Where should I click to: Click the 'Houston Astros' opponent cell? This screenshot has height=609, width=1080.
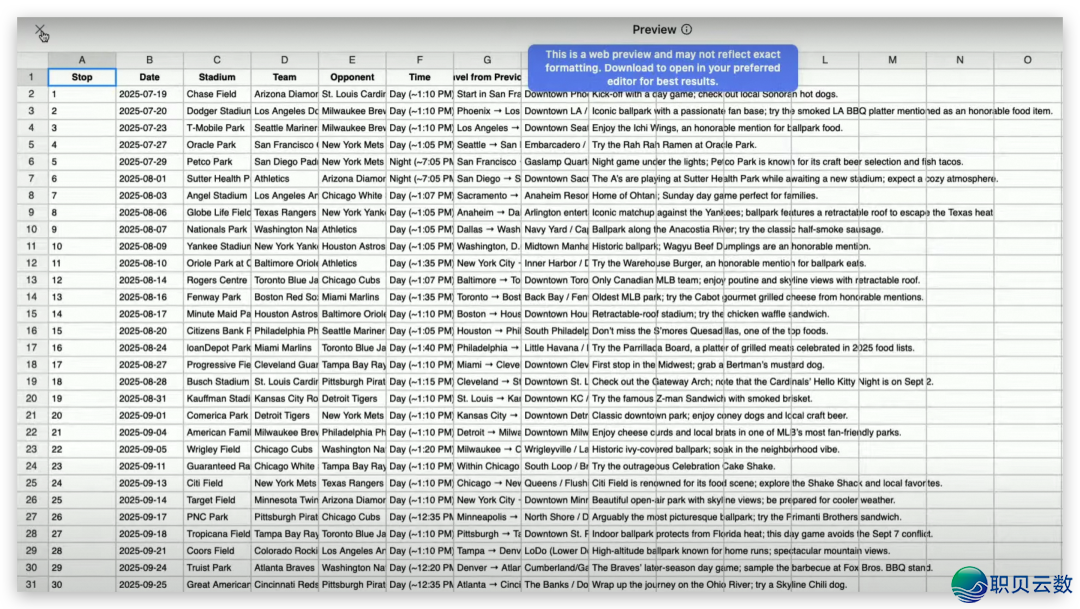pos(352,246)
